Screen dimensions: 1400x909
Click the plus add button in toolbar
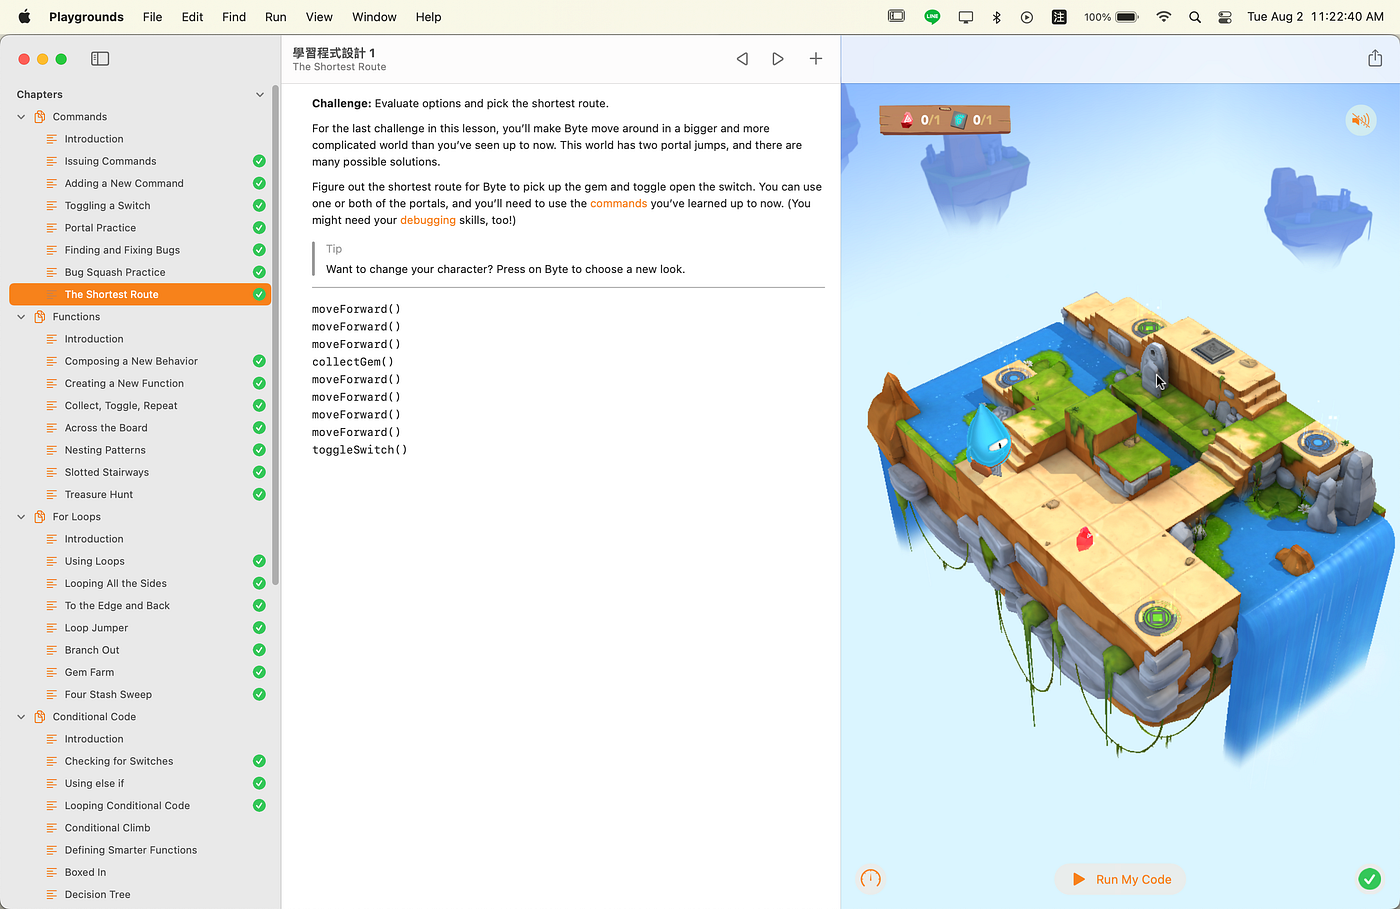point(816,59)
